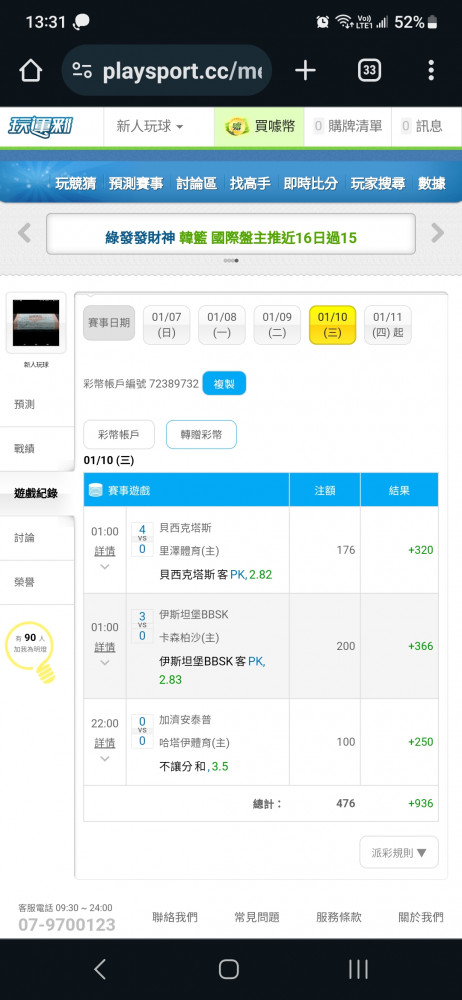
Task: Advance the banner with the right arrow
Action: 438,233
